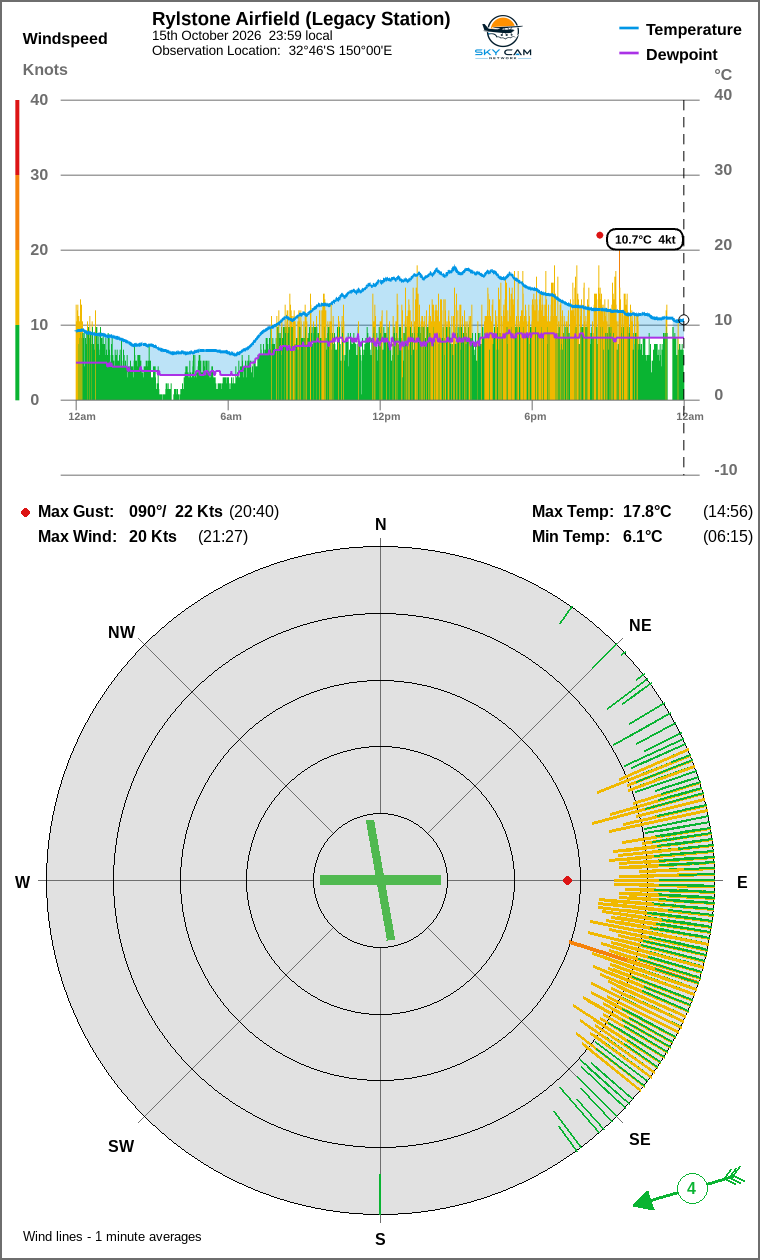Click the Max Wind time (21:27)
Screen dimensions: 760x1260
coord(223,536)
